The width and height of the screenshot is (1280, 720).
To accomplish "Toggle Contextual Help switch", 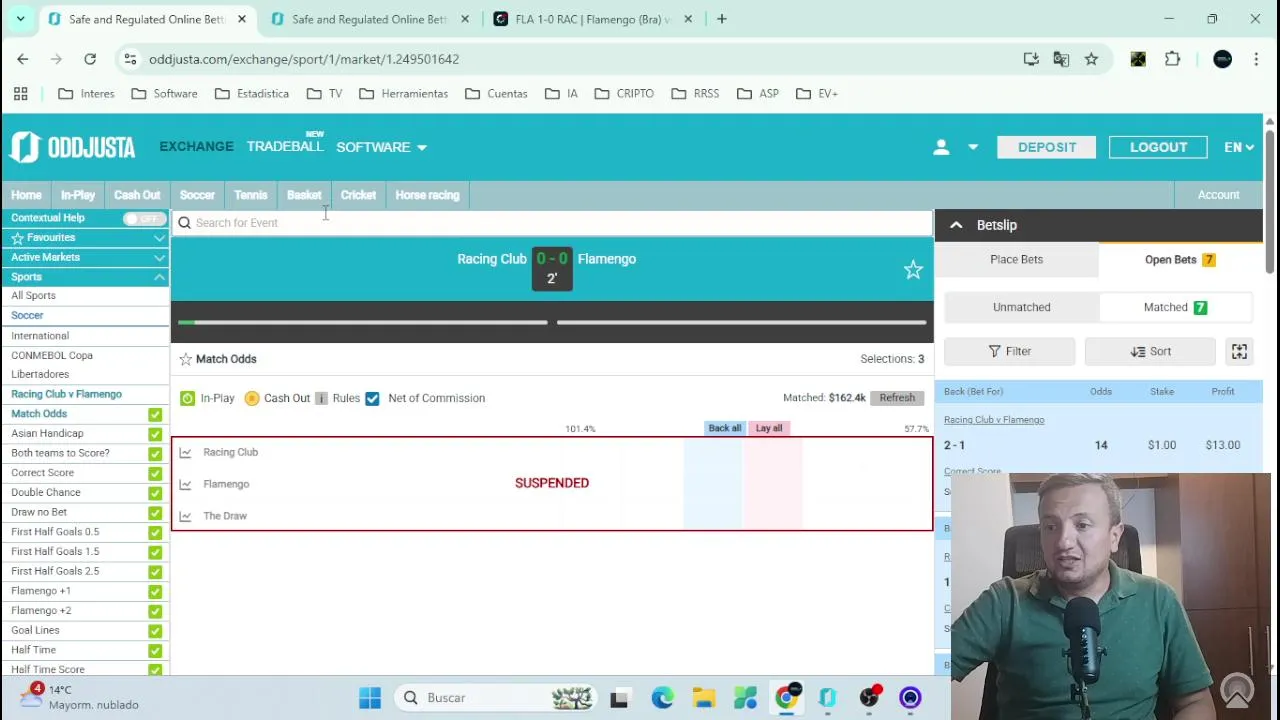I will [x=145, y=218].
